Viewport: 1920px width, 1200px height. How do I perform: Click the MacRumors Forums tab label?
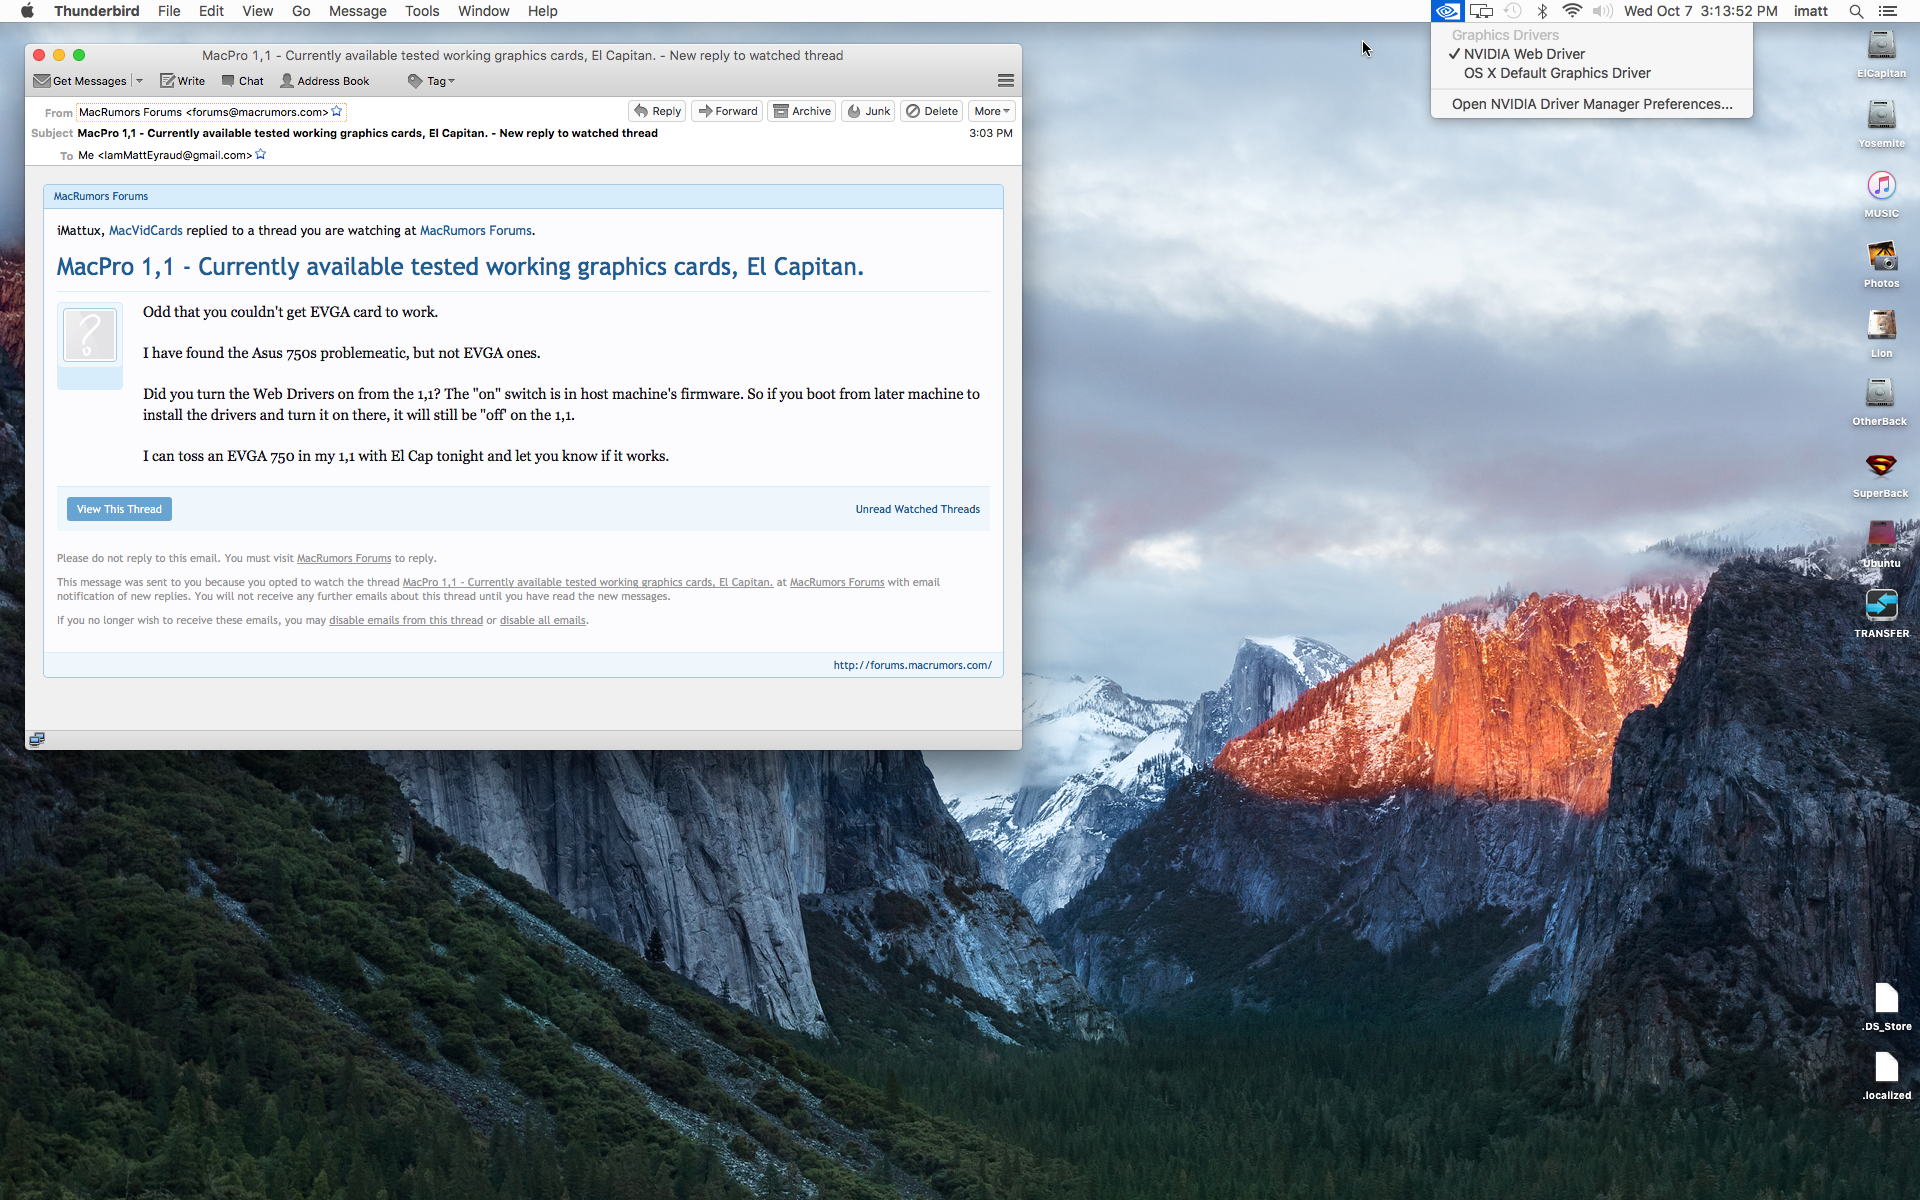point(101,195)
